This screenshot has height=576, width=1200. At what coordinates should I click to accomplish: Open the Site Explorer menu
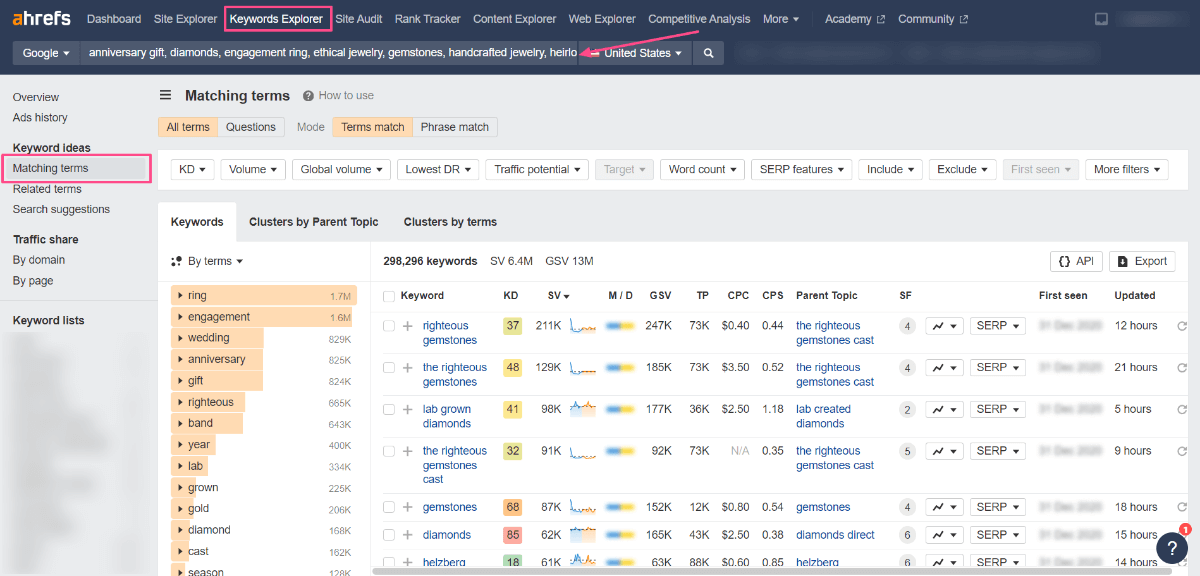pos(185,19)
